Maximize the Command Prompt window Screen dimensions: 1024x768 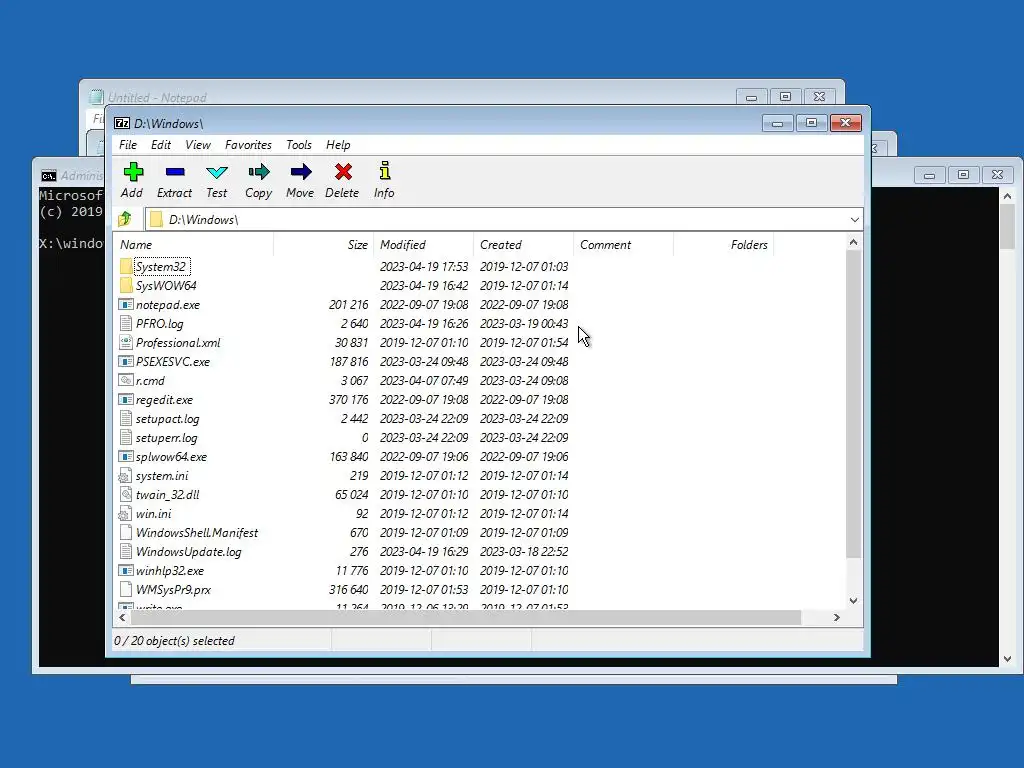tap(963, 174)
